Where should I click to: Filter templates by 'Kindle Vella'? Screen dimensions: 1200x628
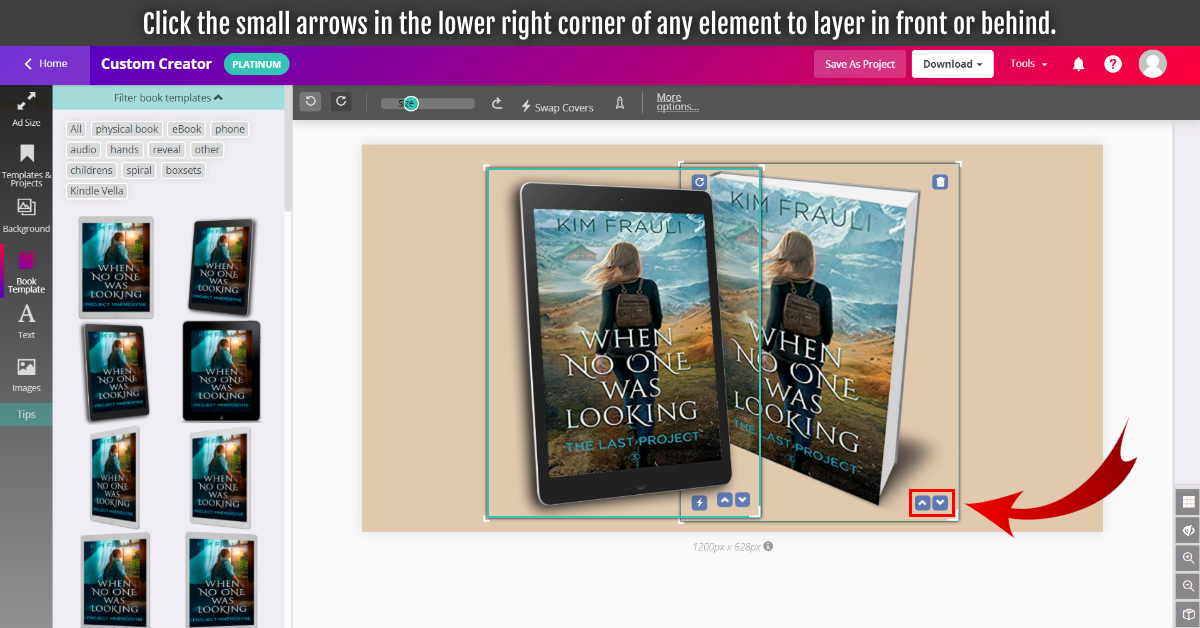point(97,191)
